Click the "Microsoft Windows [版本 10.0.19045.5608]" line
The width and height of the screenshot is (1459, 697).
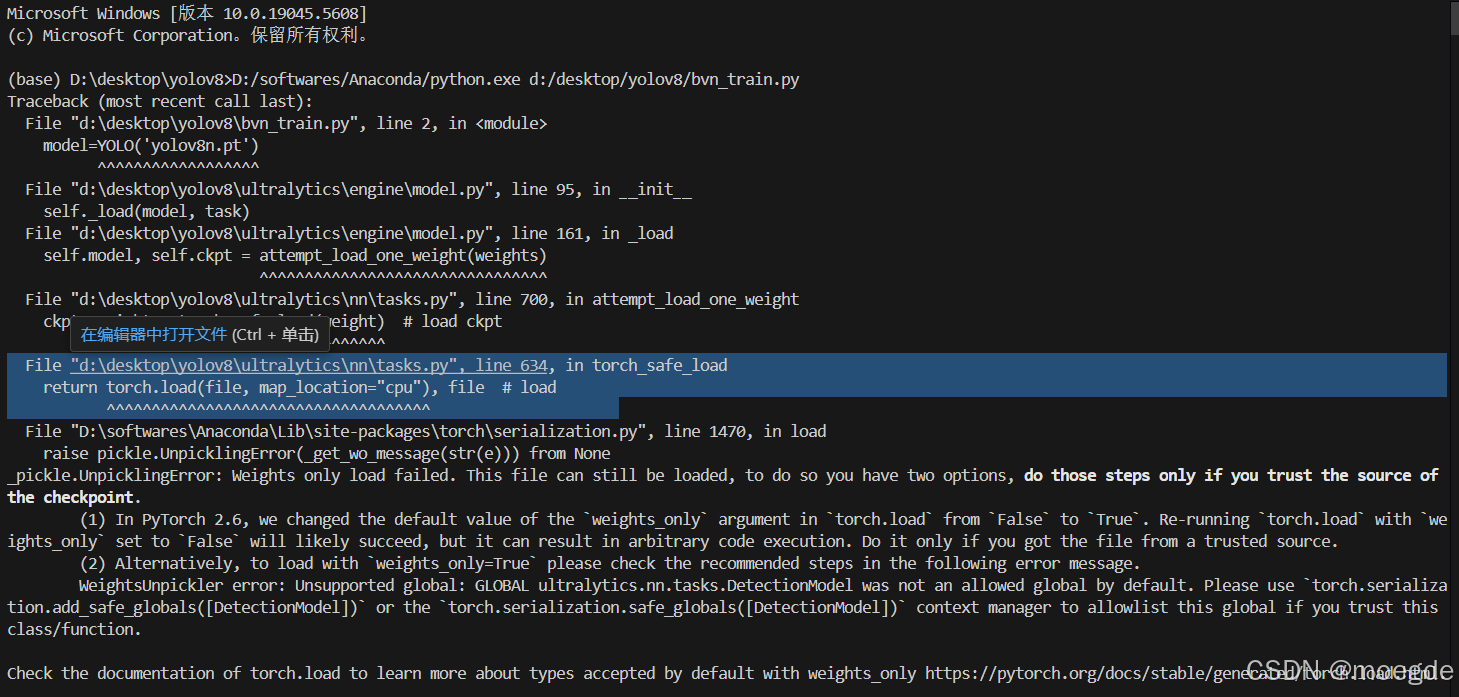click(x=187, y=13)
